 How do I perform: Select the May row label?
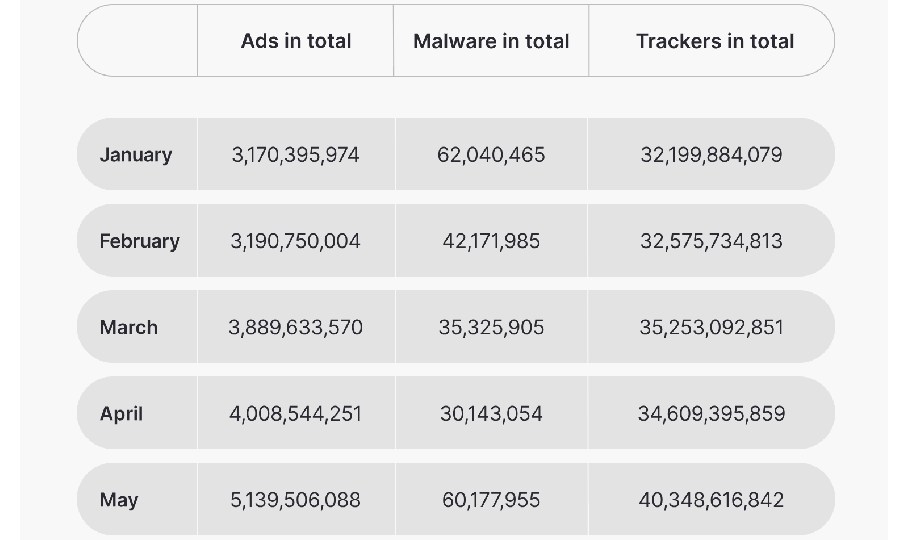119,499
